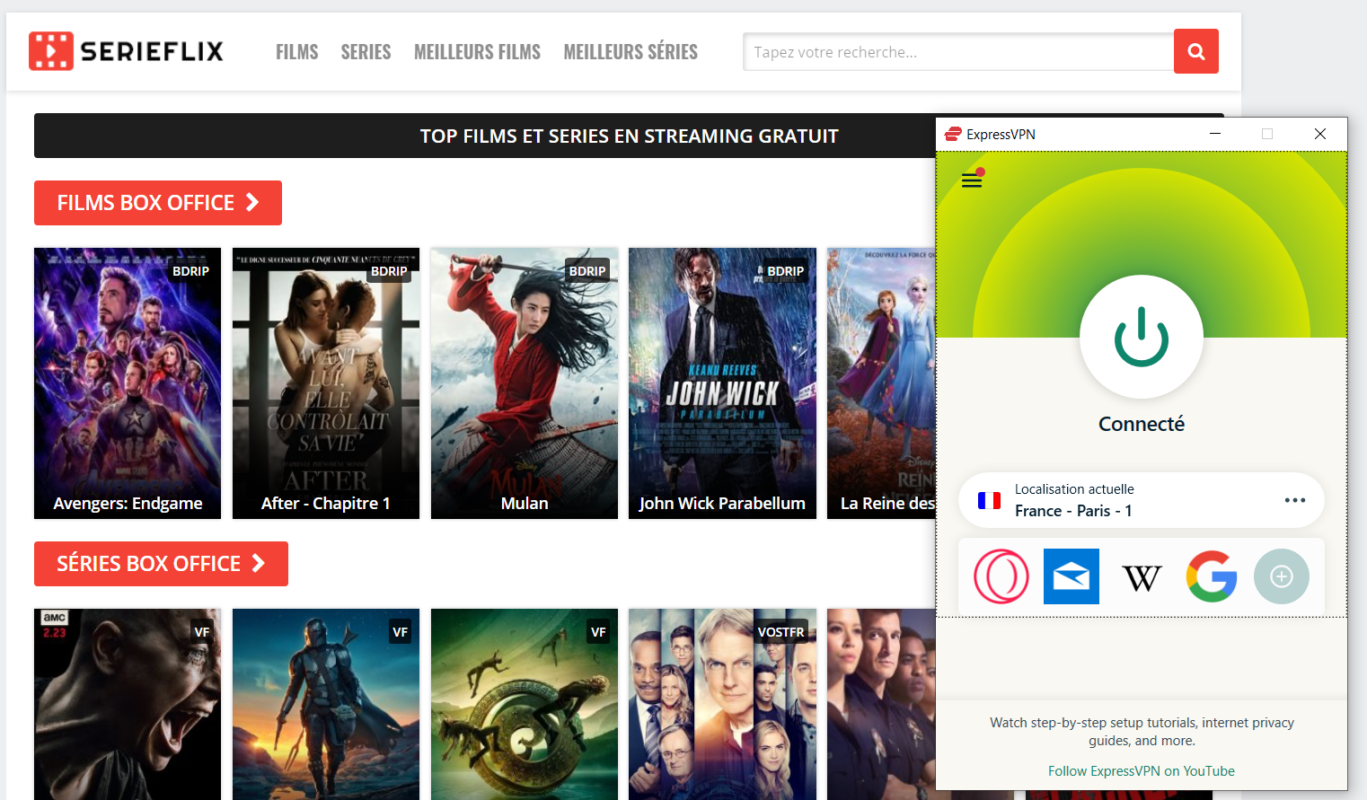Go to MEILLEURS SÉRIES
This screenshot has width=1367, height=800.
pos(630,52)
